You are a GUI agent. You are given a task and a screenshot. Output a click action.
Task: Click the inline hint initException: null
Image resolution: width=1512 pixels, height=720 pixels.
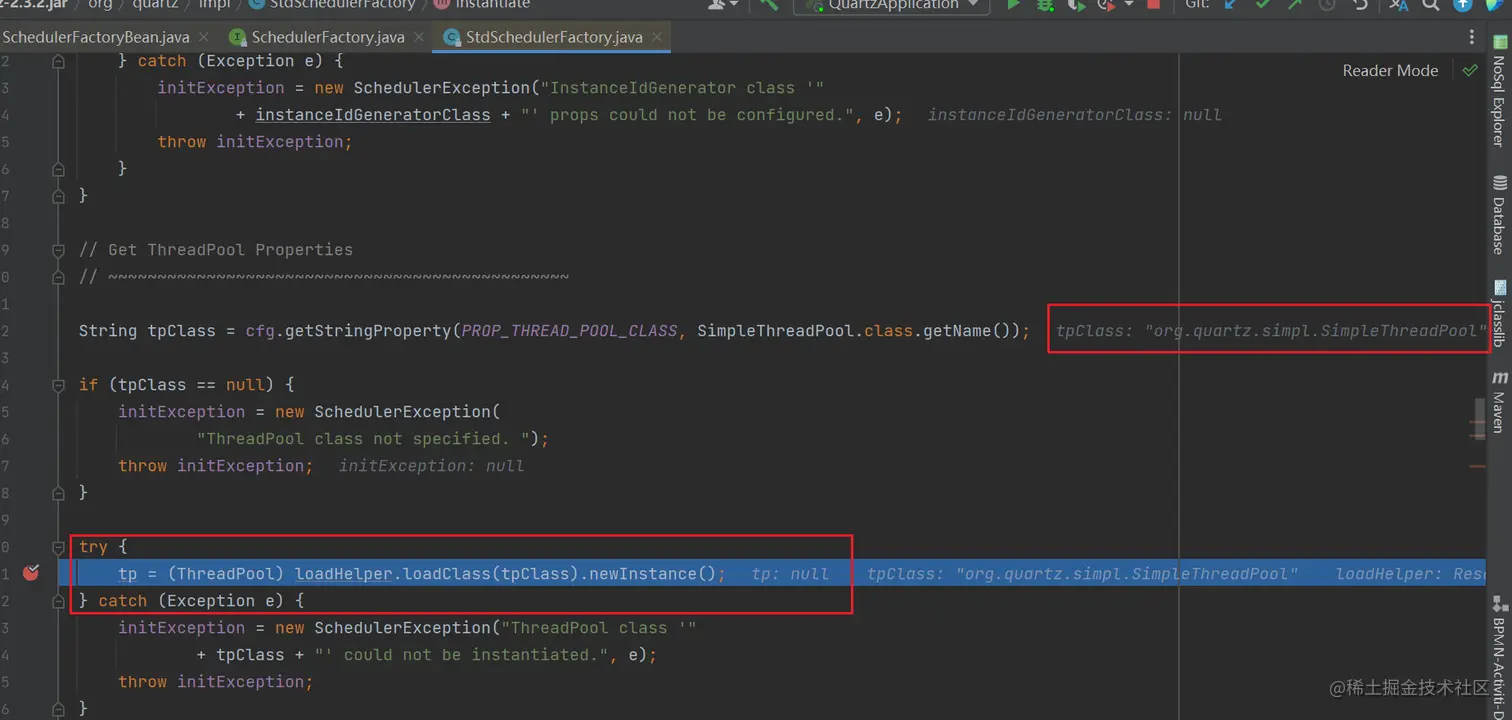pos(431,466)
